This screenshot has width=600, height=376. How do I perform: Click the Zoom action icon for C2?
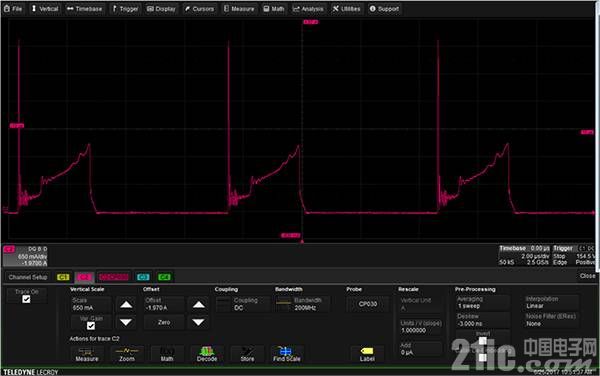(127, 354)
